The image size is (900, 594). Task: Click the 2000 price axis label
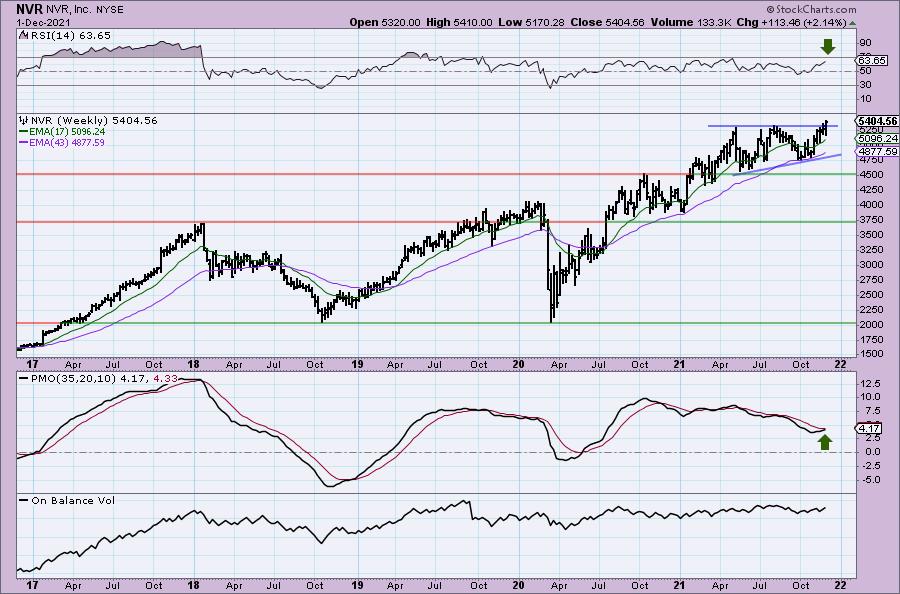click(870, 324)
